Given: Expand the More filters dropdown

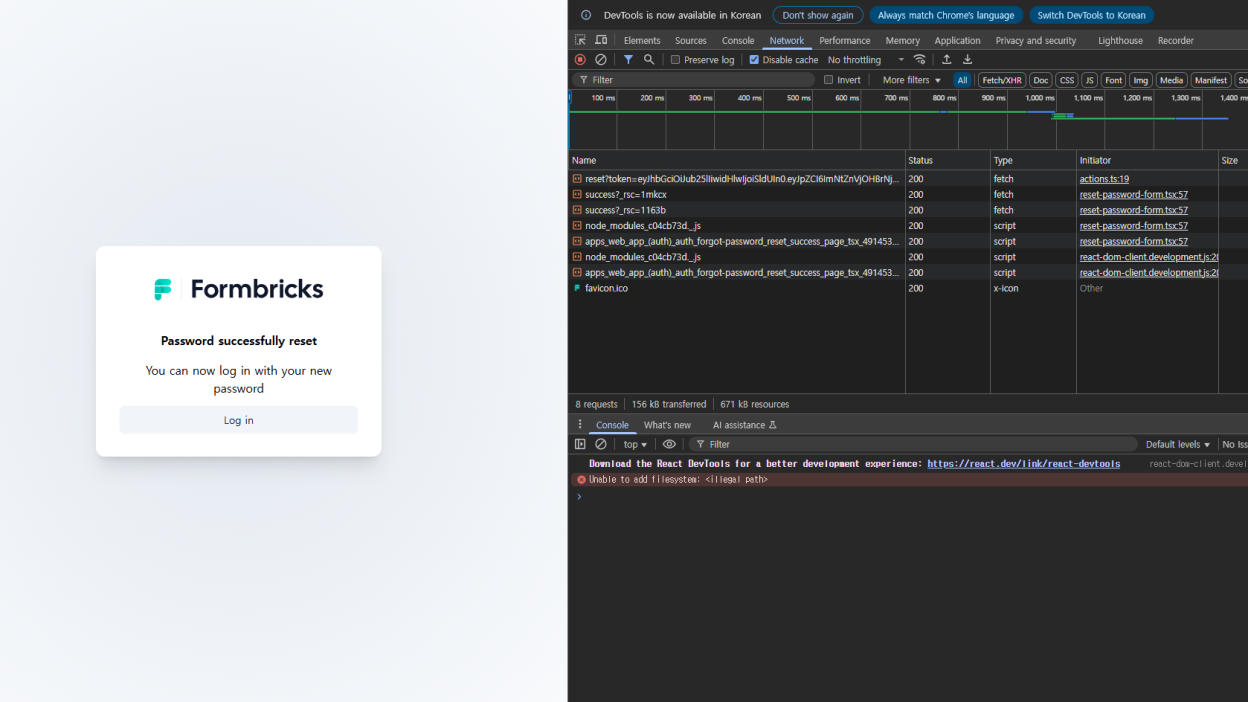Looking at the screenshot, I should click(912, 80).
